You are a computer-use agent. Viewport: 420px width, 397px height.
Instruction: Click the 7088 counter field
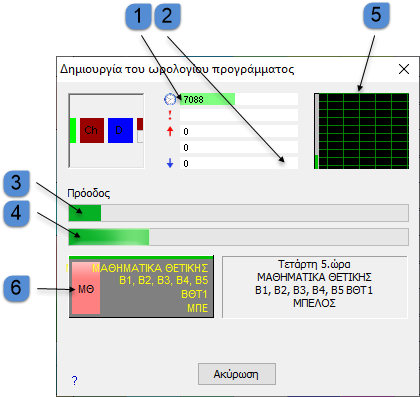(x=239, y=99)
